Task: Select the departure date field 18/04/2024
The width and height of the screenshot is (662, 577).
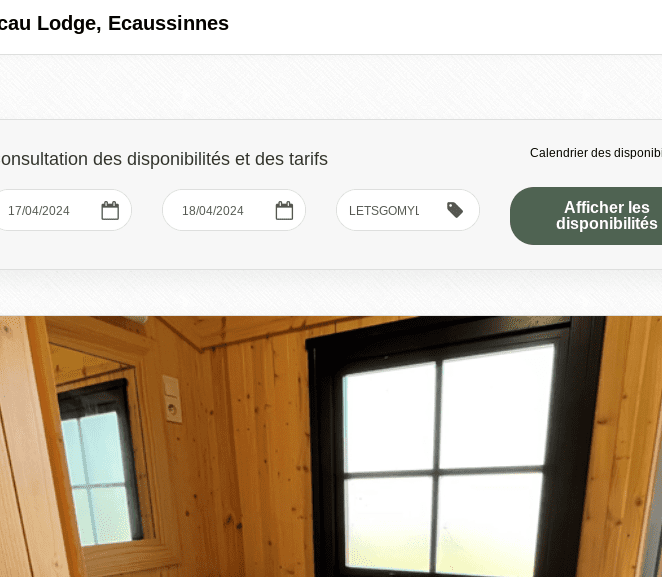Action: point(234,210)
